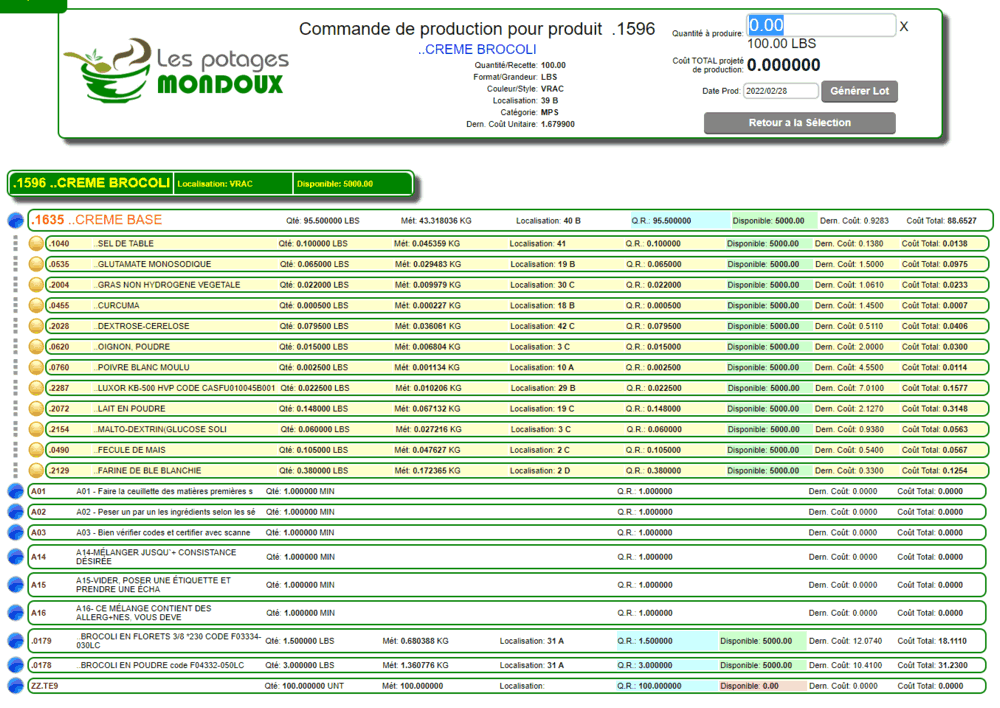Click the Localisation: VRAC header cell

point(233,184)
